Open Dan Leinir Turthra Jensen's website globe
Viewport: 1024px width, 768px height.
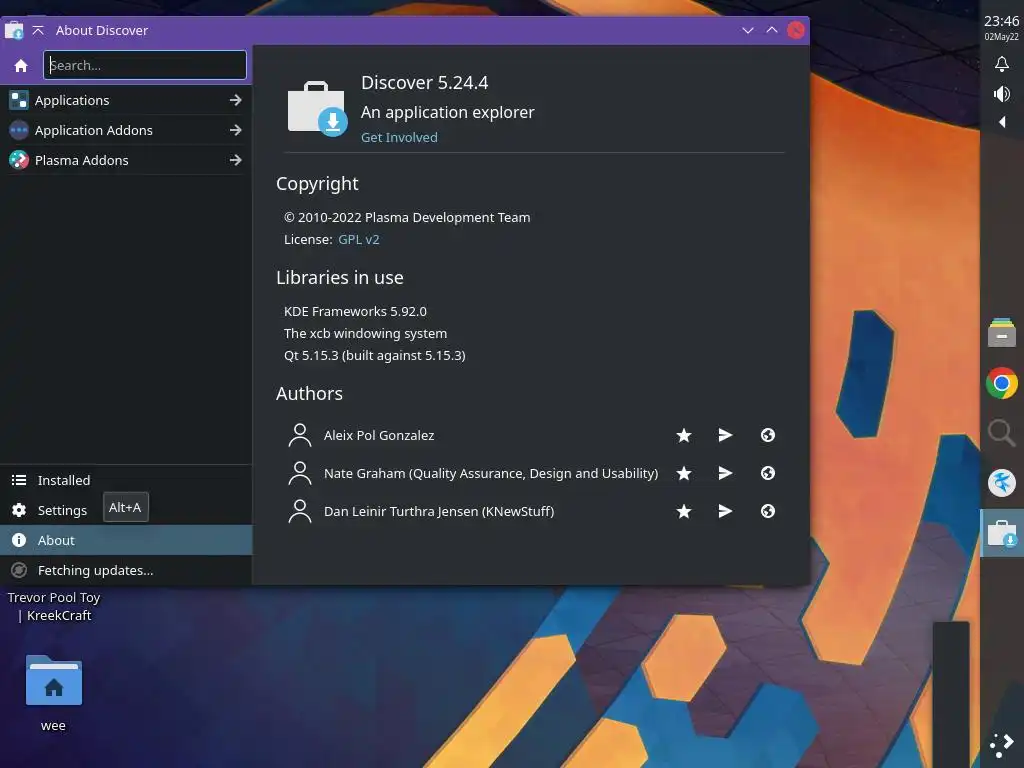768,511
